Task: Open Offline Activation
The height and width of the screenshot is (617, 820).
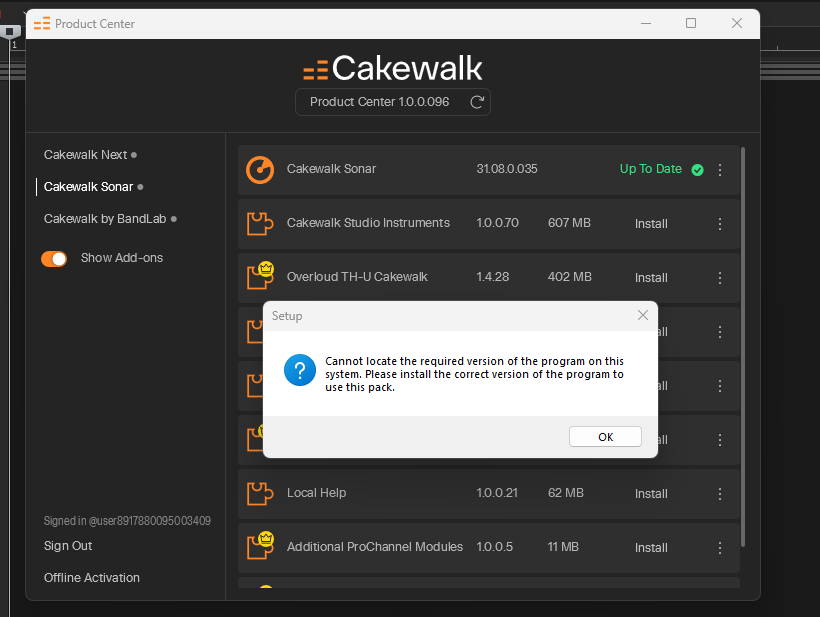Action: point(92,578)
